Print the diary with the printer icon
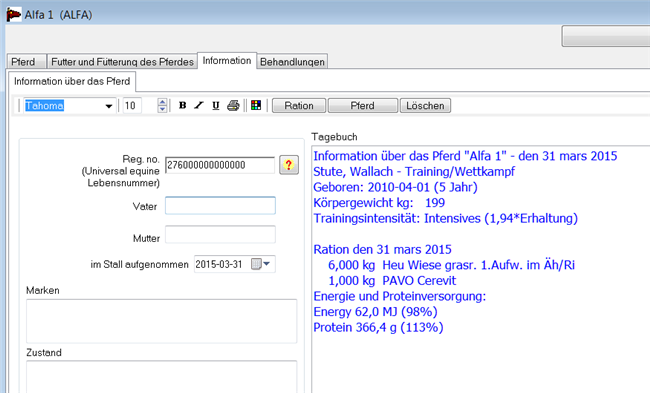 pos(233,105)
